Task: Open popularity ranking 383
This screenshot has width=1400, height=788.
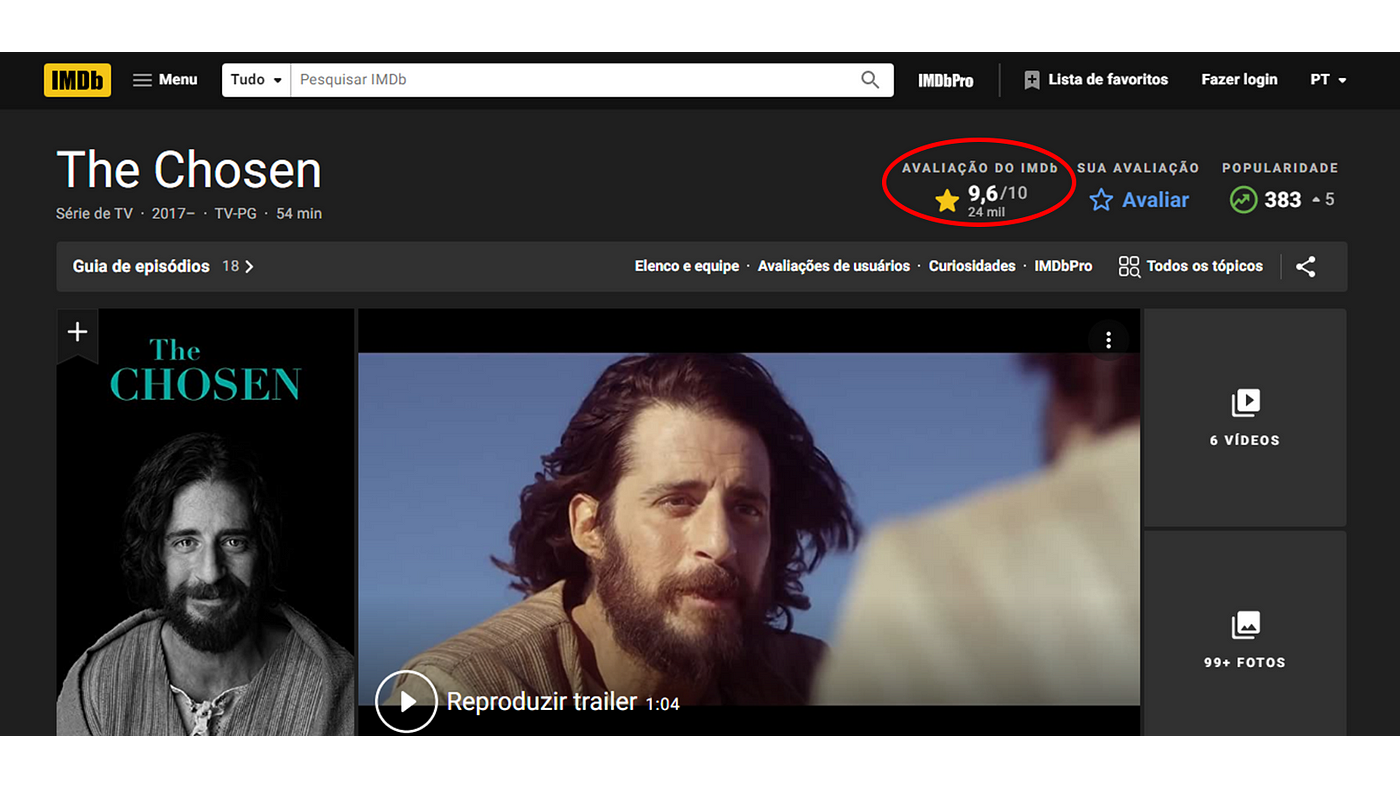Action: 1282,200
